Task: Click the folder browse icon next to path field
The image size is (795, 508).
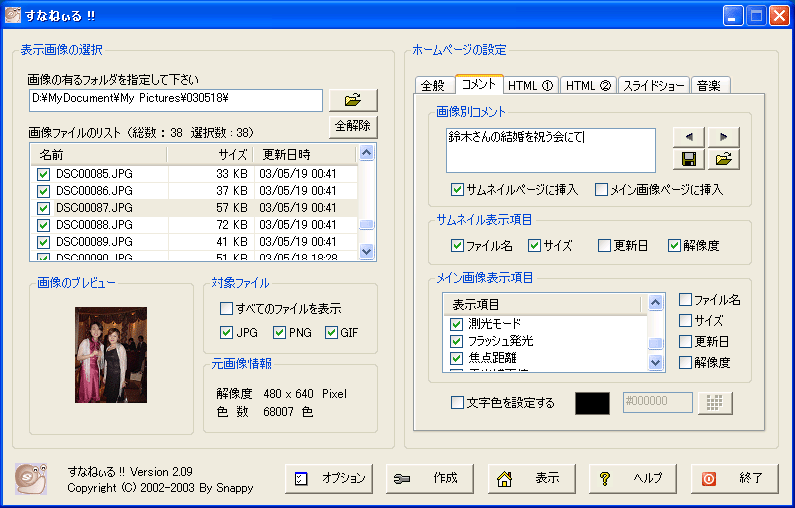Action: point(353,100)
